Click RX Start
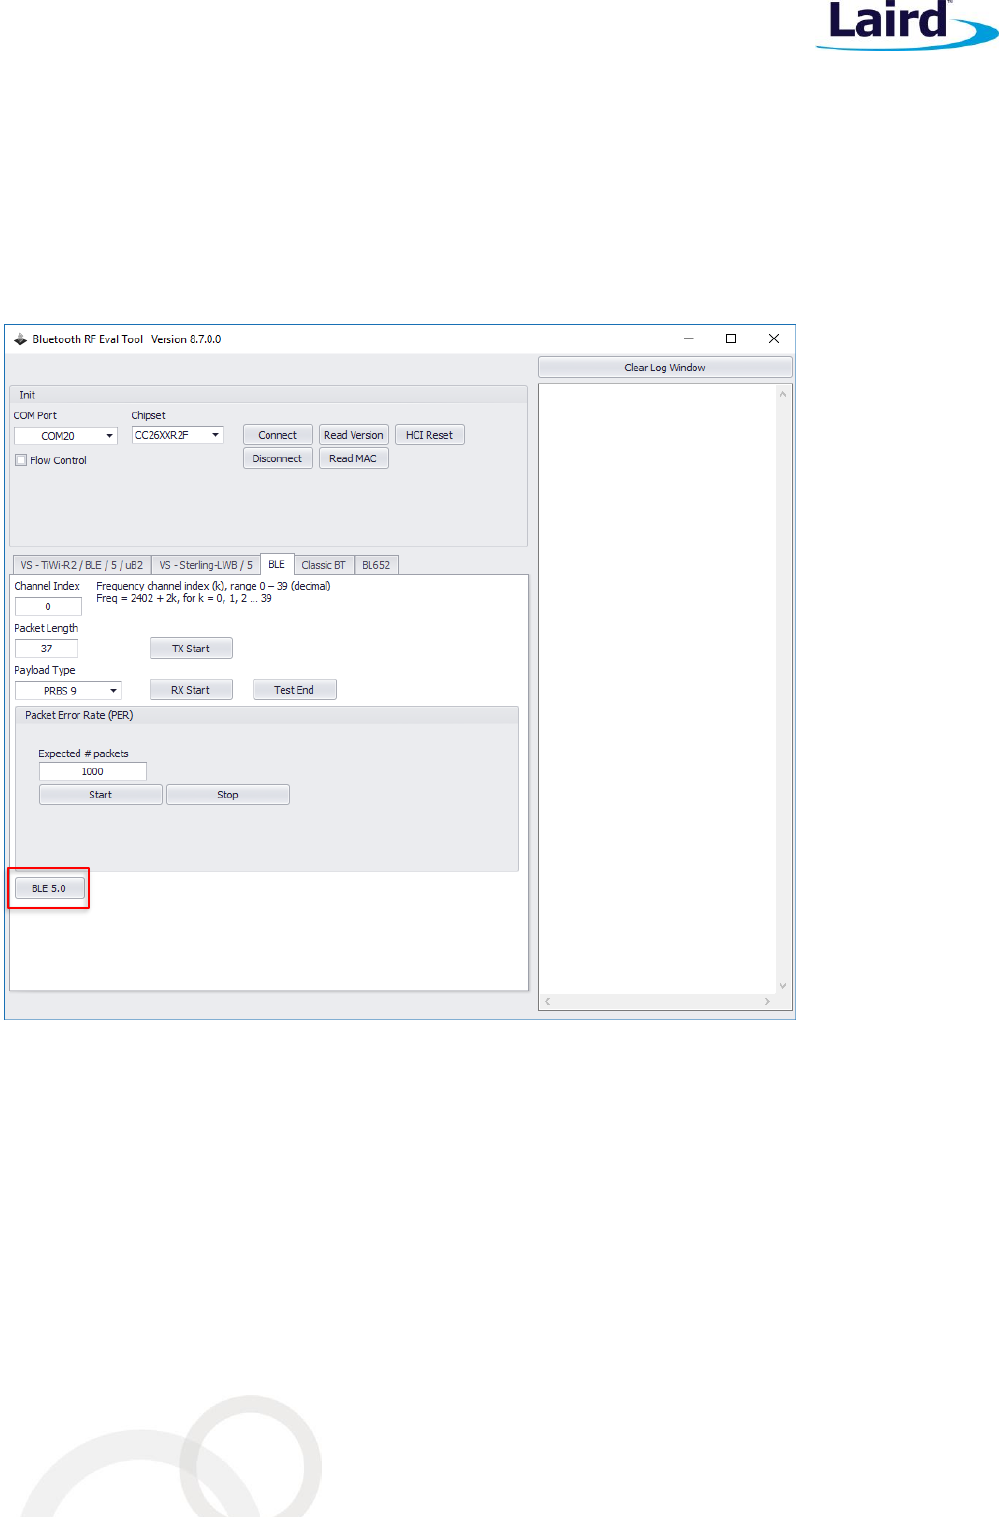This screenshot has width=999, height=1517. (x=191, y=690)
